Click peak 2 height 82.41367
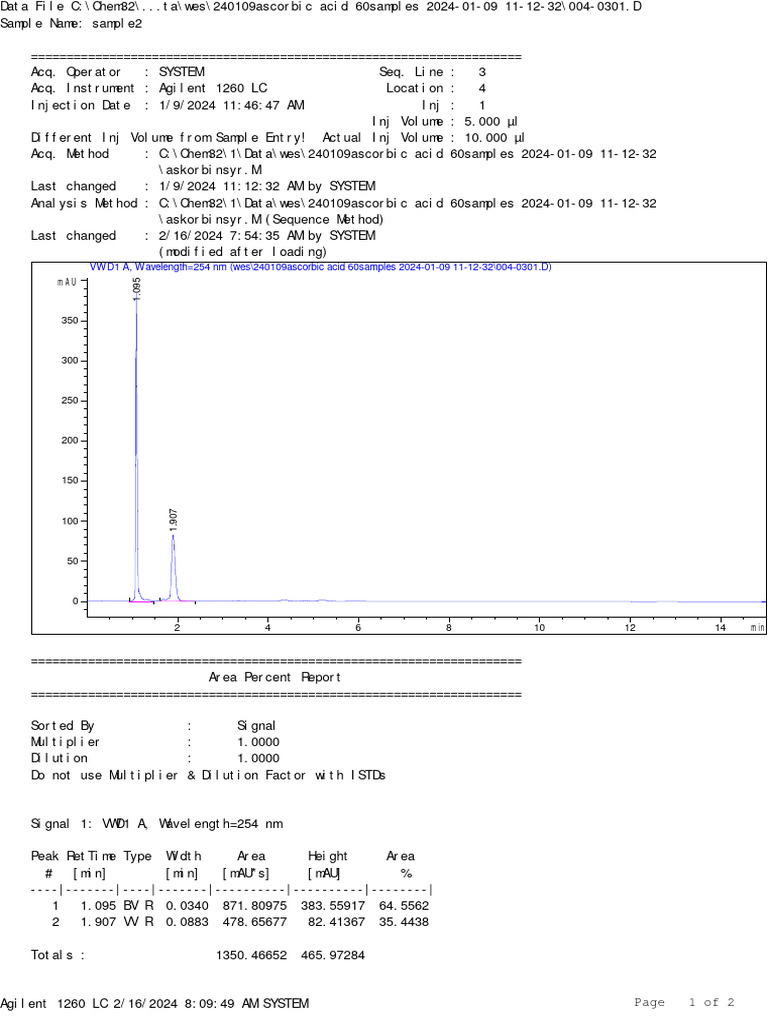Screen dimensions: 768x1024 [x=336, y=922]
